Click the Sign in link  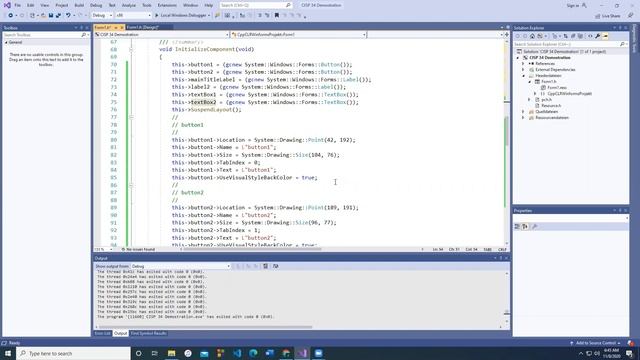click(x=573, y=5)
